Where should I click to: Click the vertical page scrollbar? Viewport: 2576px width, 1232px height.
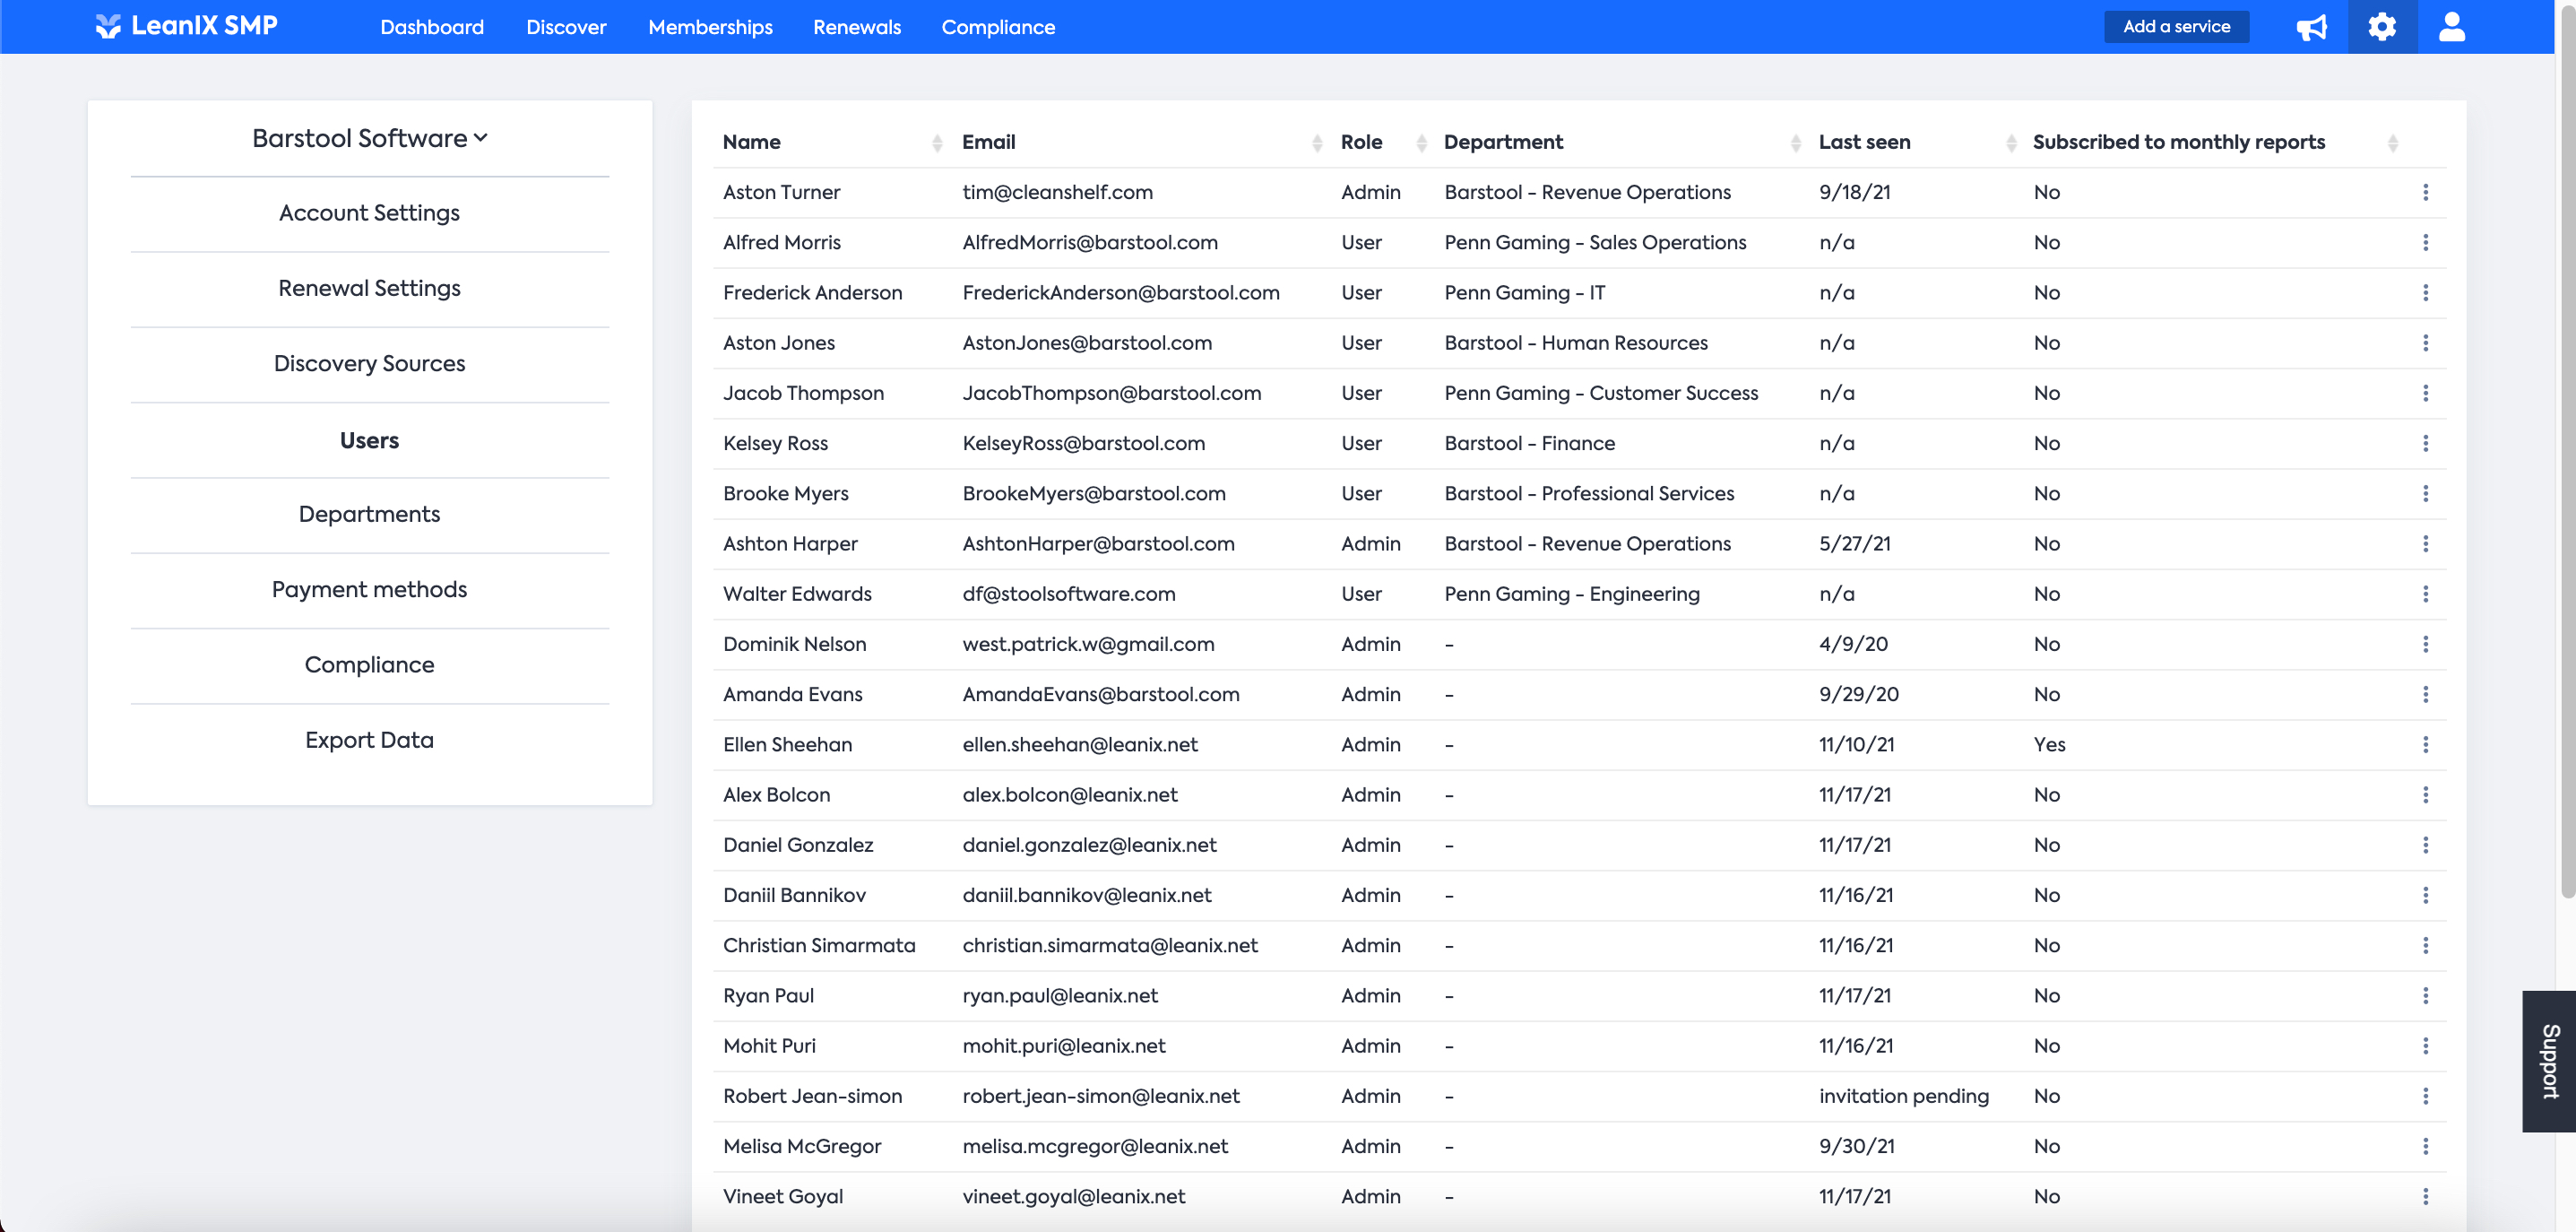coord(2567,450)
